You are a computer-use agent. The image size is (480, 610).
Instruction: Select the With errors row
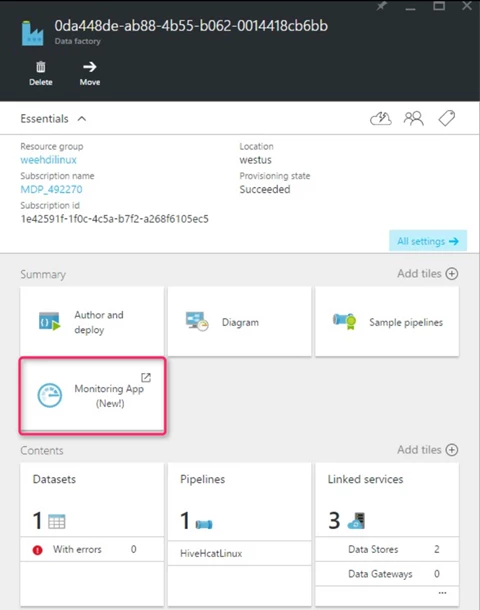[92, 549]
